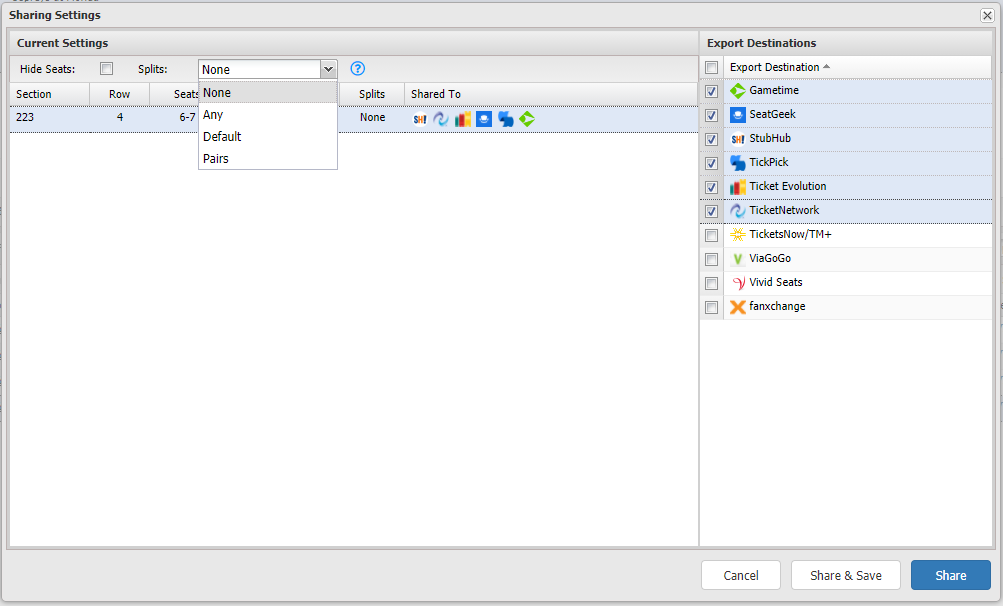Uncheck the Ticket Evolution checkbox
Viewport: 1003px width, 606px height.
coord(711,187)
